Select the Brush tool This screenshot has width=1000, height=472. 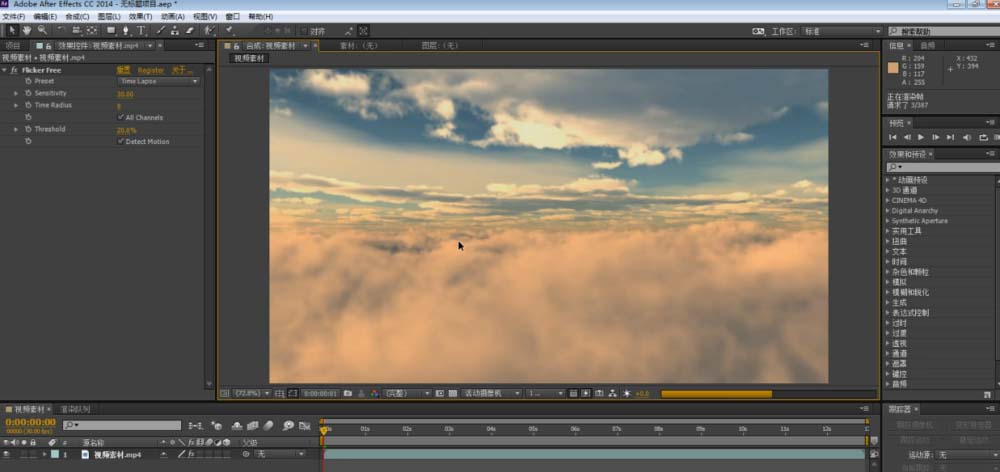coord(161,30)
